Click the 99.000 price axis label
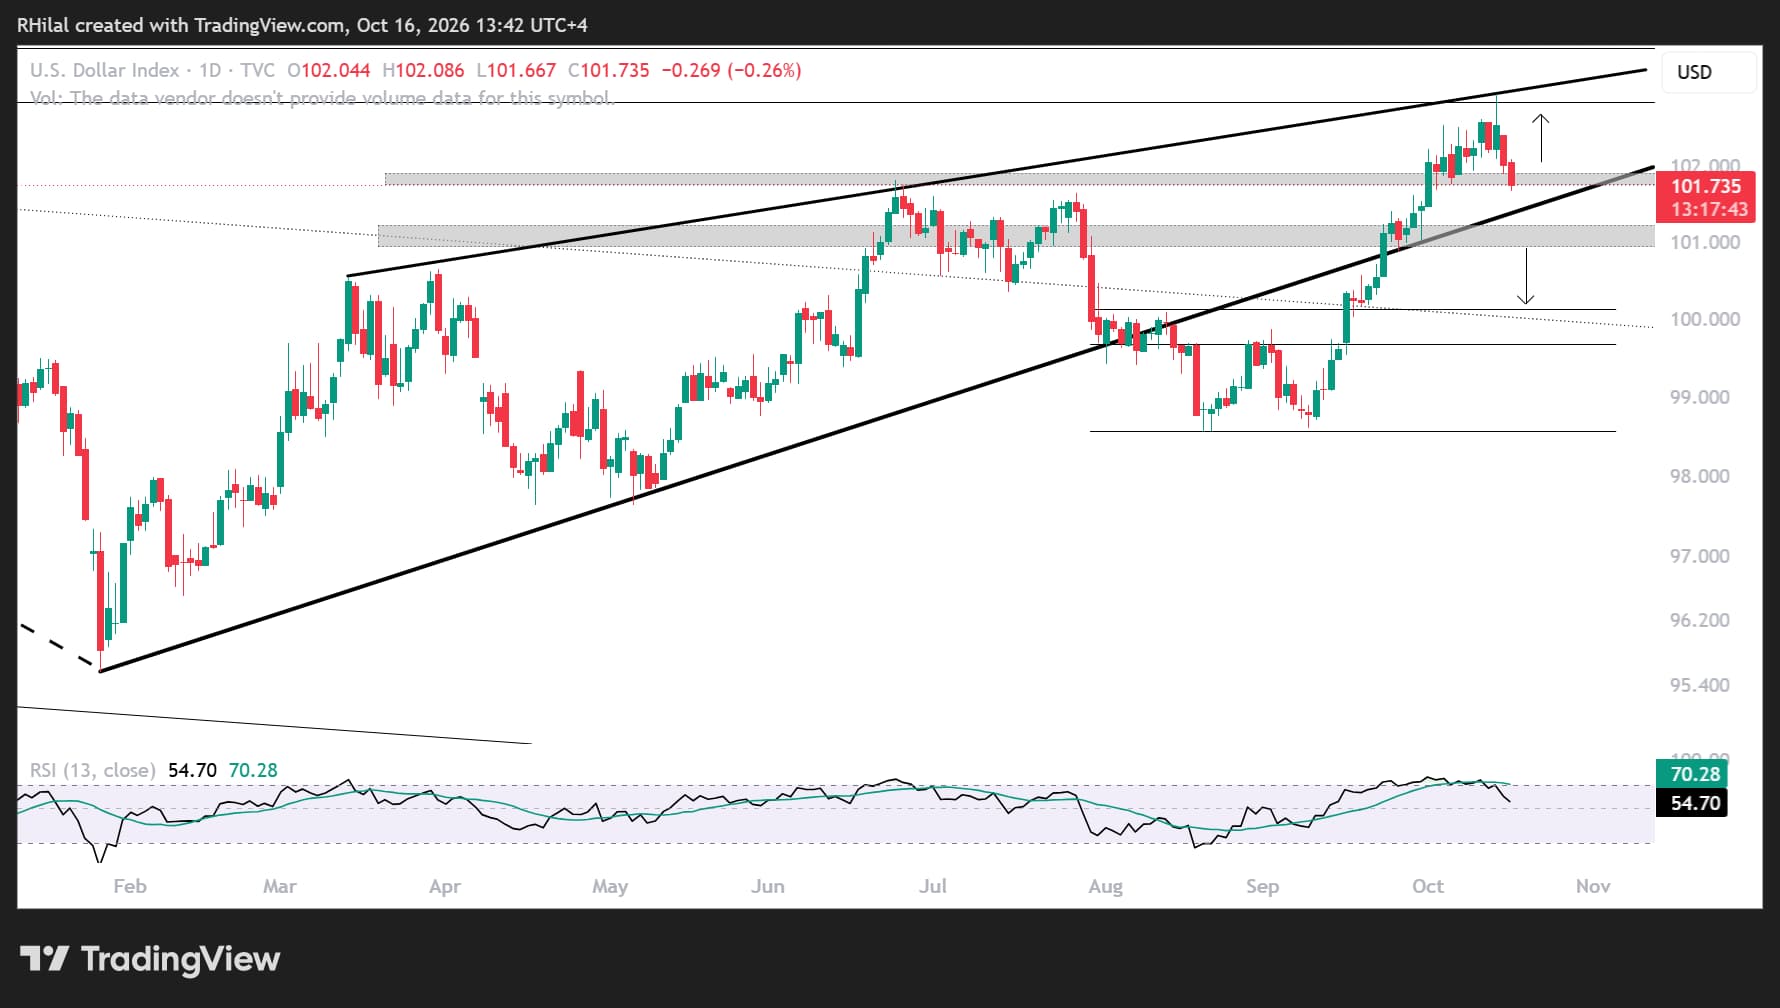The height and width of the screenshot is (1008, 1780). point(1700,397)
